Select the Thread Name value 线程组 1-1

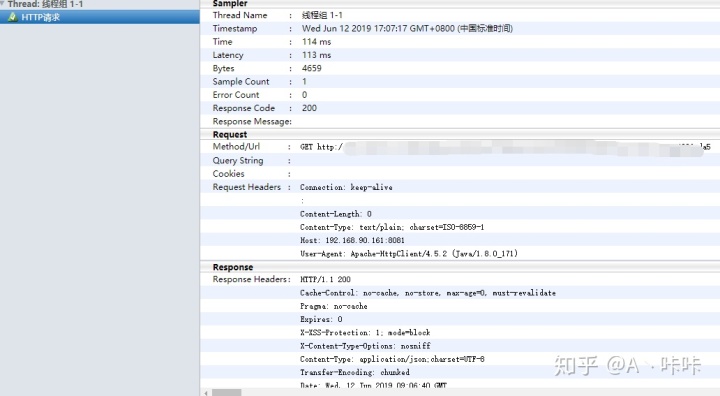322,15
